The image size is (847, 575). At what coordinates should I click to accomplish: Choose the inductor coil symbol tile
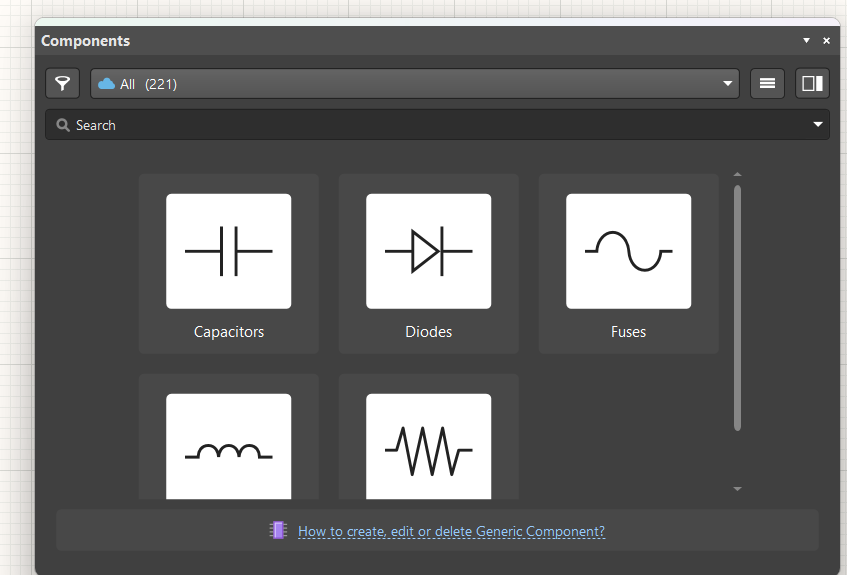click(228, 446)
